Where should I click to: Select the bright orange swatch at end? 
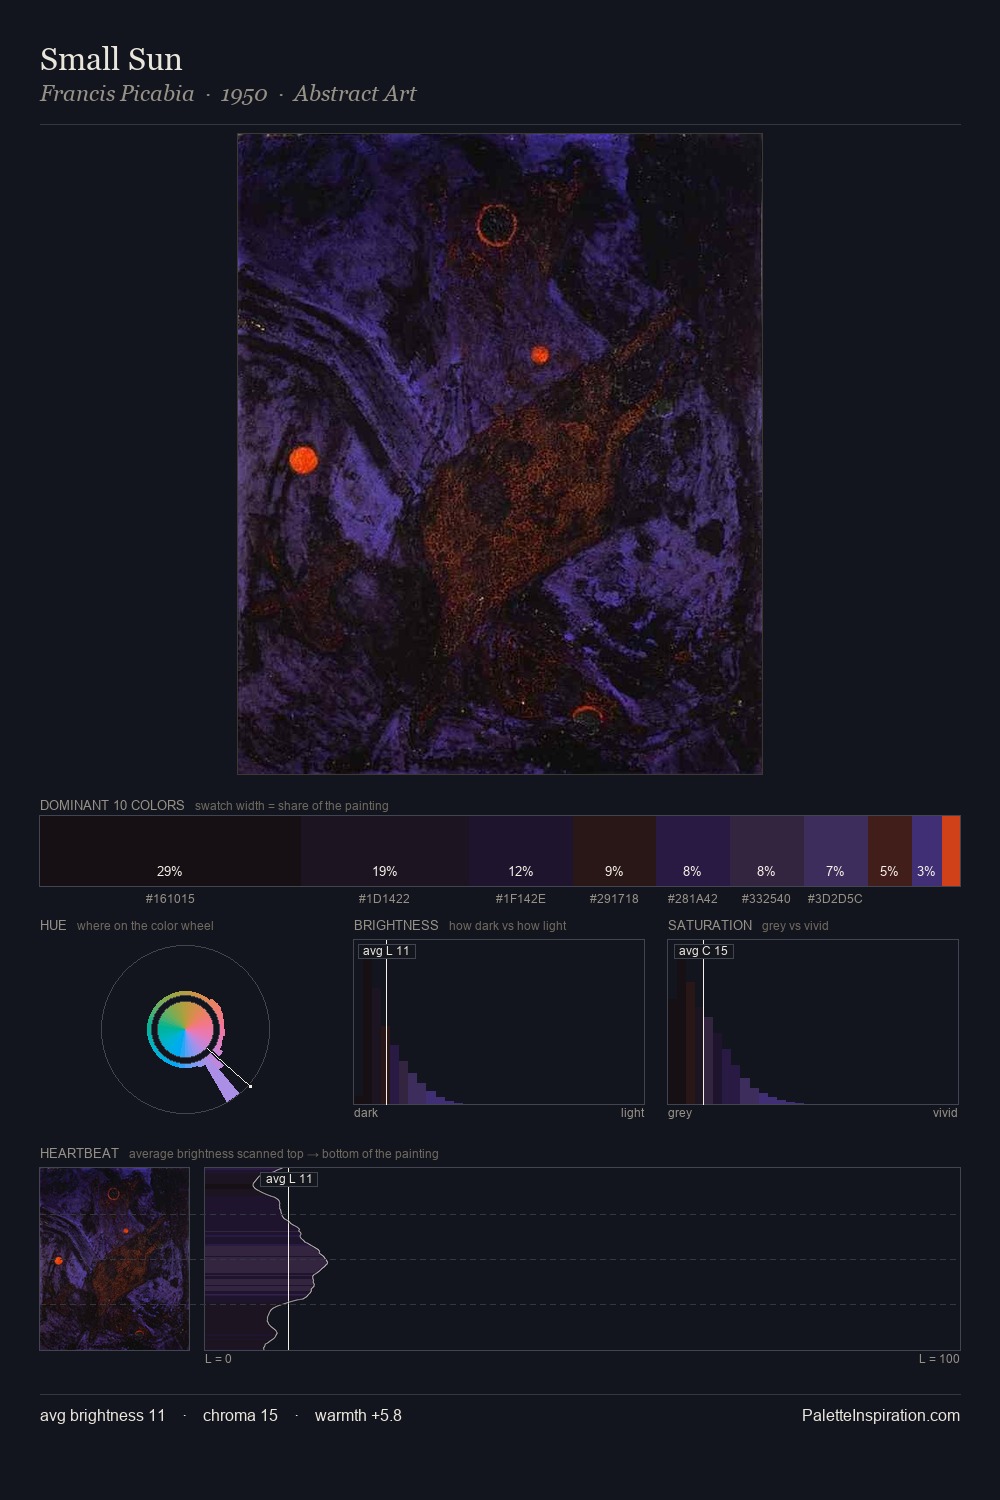[x=951, y=851]
